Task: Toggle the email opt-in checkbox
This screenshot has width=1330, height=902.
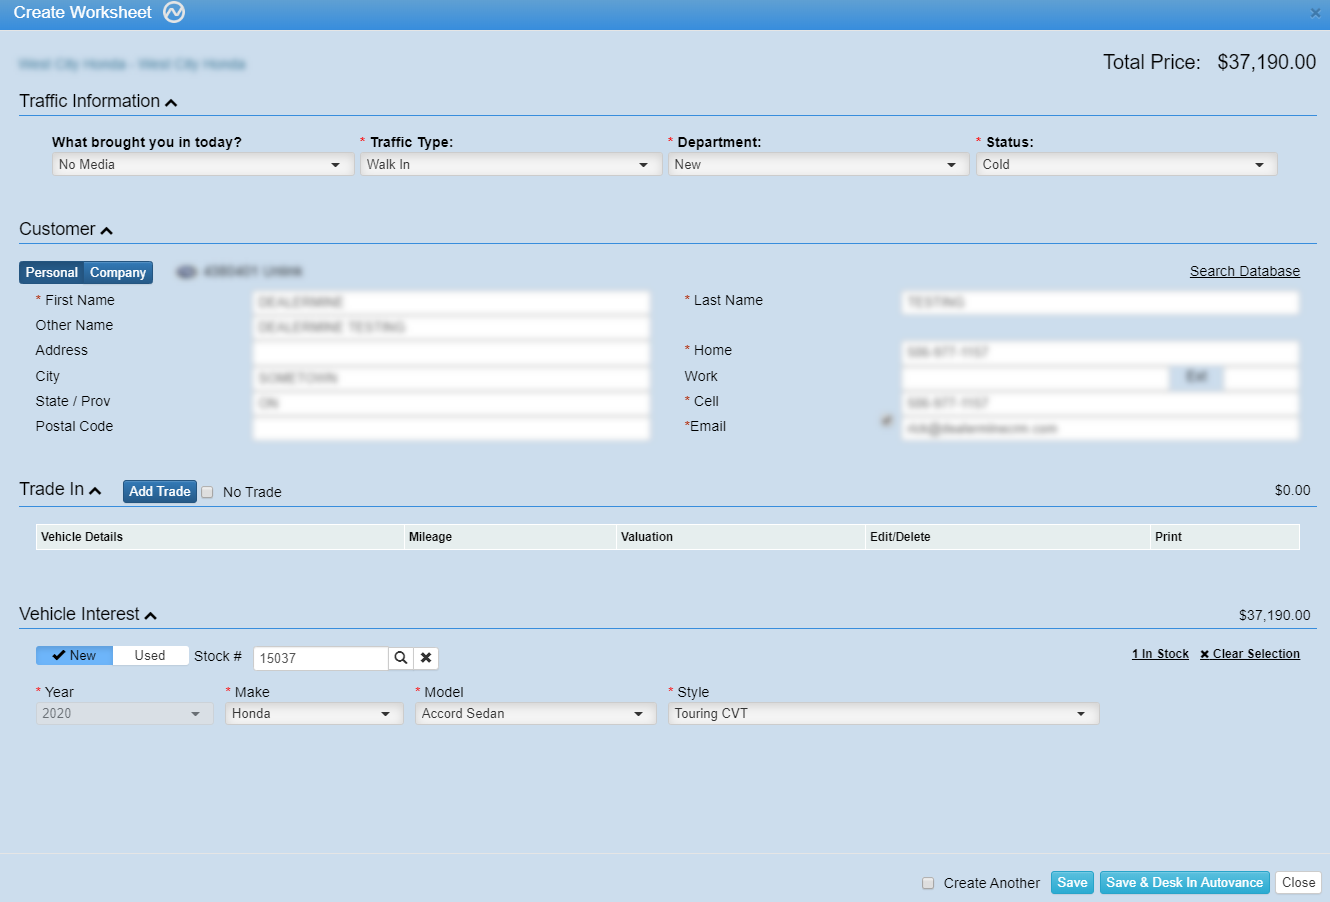Action: coord(887,421)
